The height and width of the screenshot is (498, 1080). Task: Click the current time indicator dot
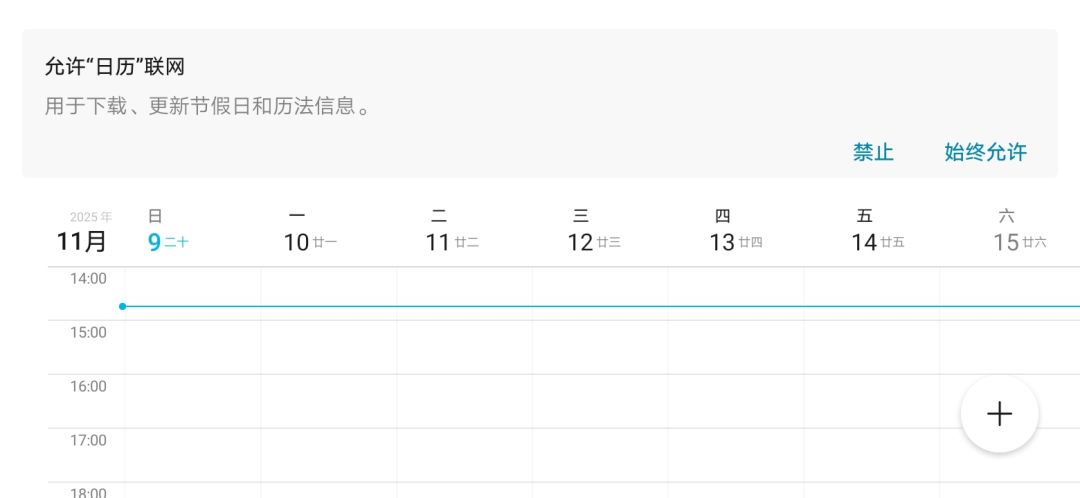point(122,306)
